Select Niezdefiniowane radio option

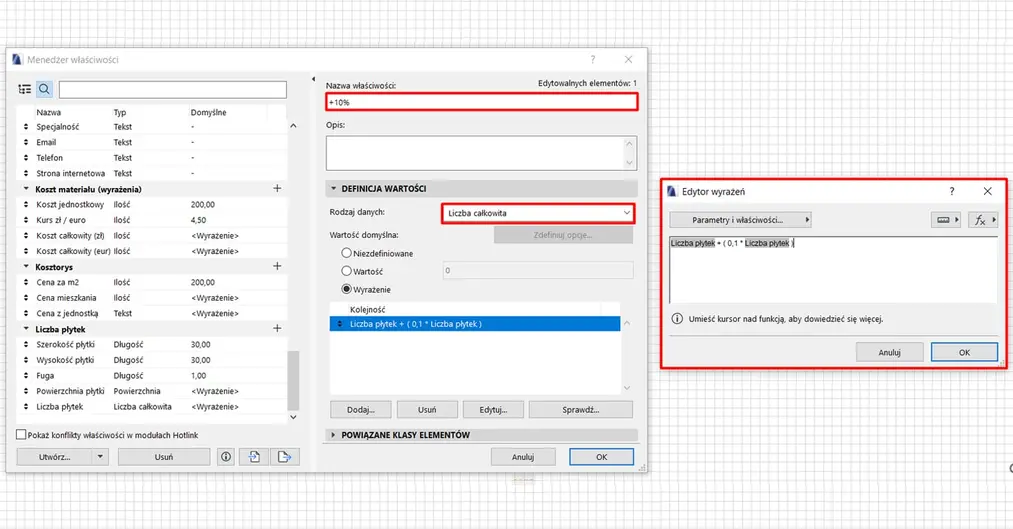pos(346,253)
